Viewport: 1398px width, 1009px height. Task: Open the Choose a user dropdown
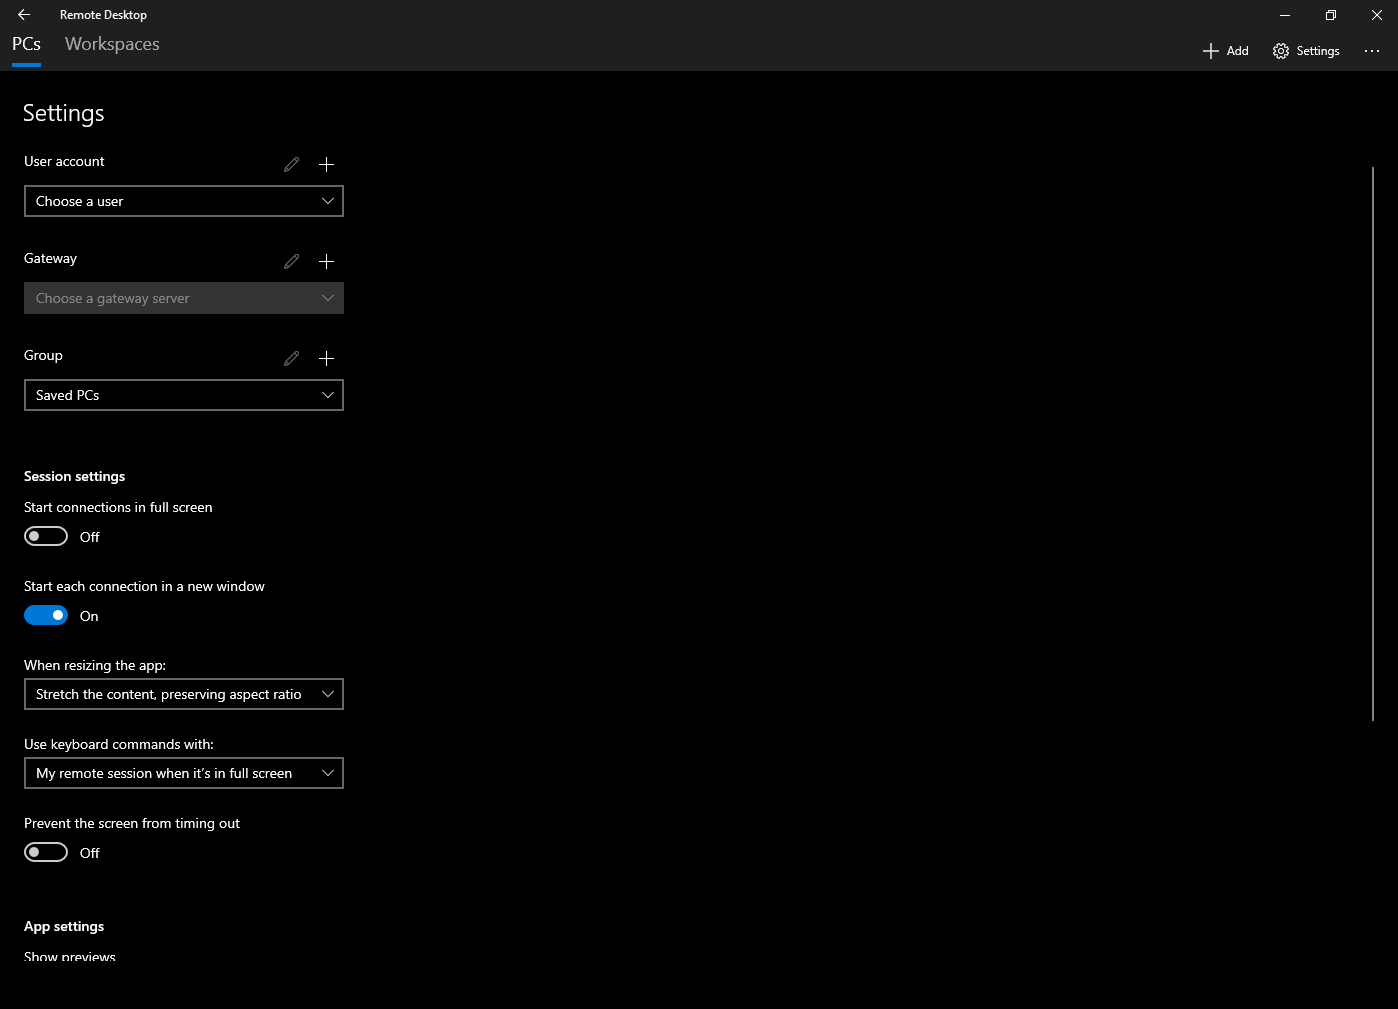183,201
